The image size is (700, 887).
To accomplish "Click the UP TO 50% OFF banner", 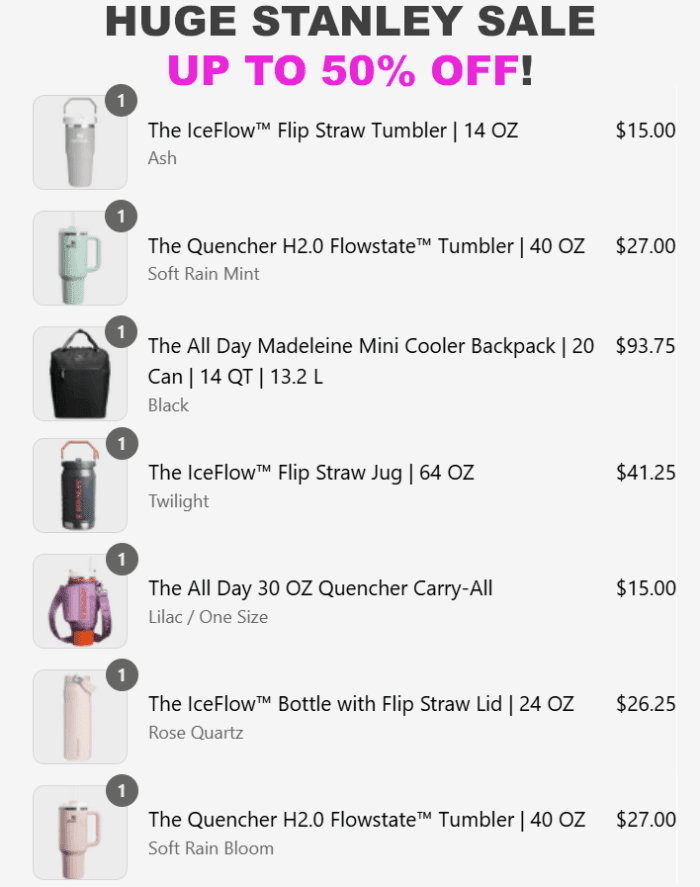I will pyautogui.click(x=350, y=70).
